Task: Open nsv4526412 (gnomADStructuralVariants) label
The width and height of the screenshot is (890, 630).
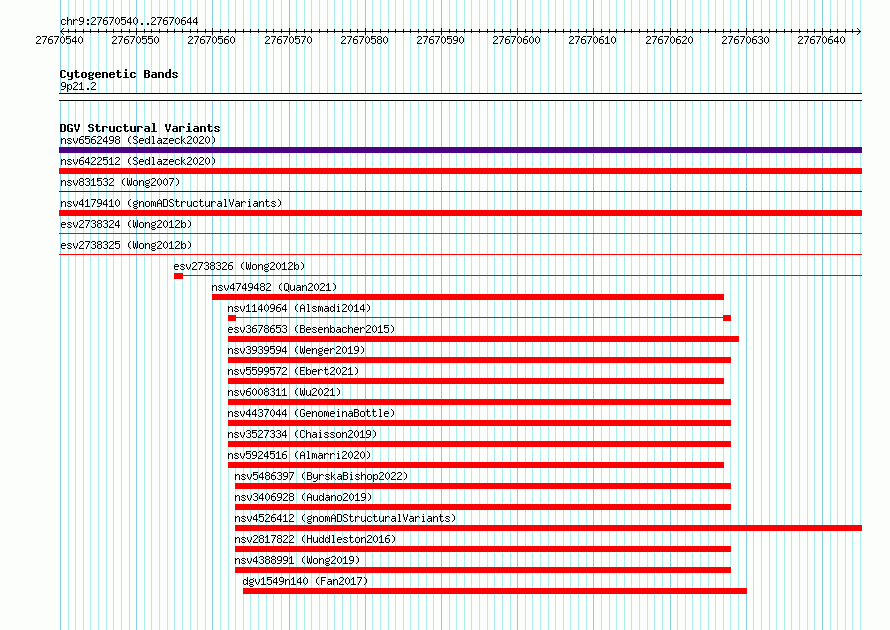Action: 345,518
